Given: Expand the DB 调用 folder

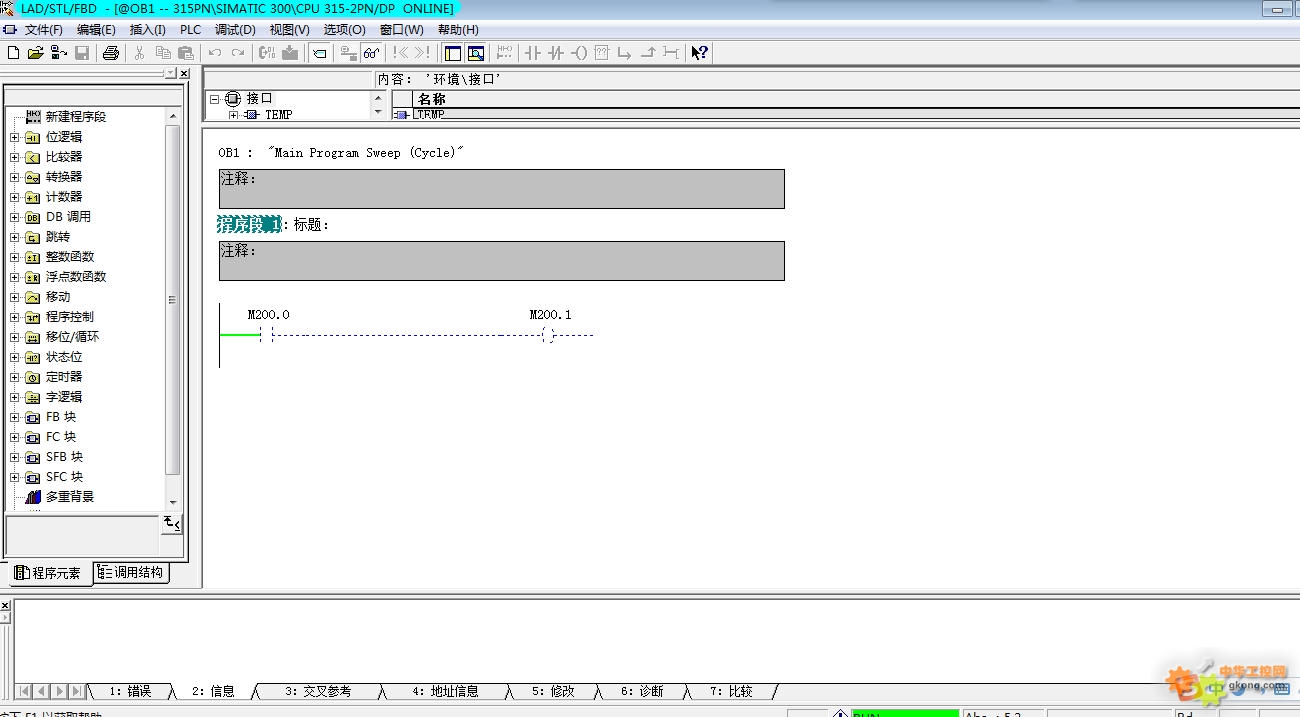Looking at the screenshot, I should (x=15, y=217).
